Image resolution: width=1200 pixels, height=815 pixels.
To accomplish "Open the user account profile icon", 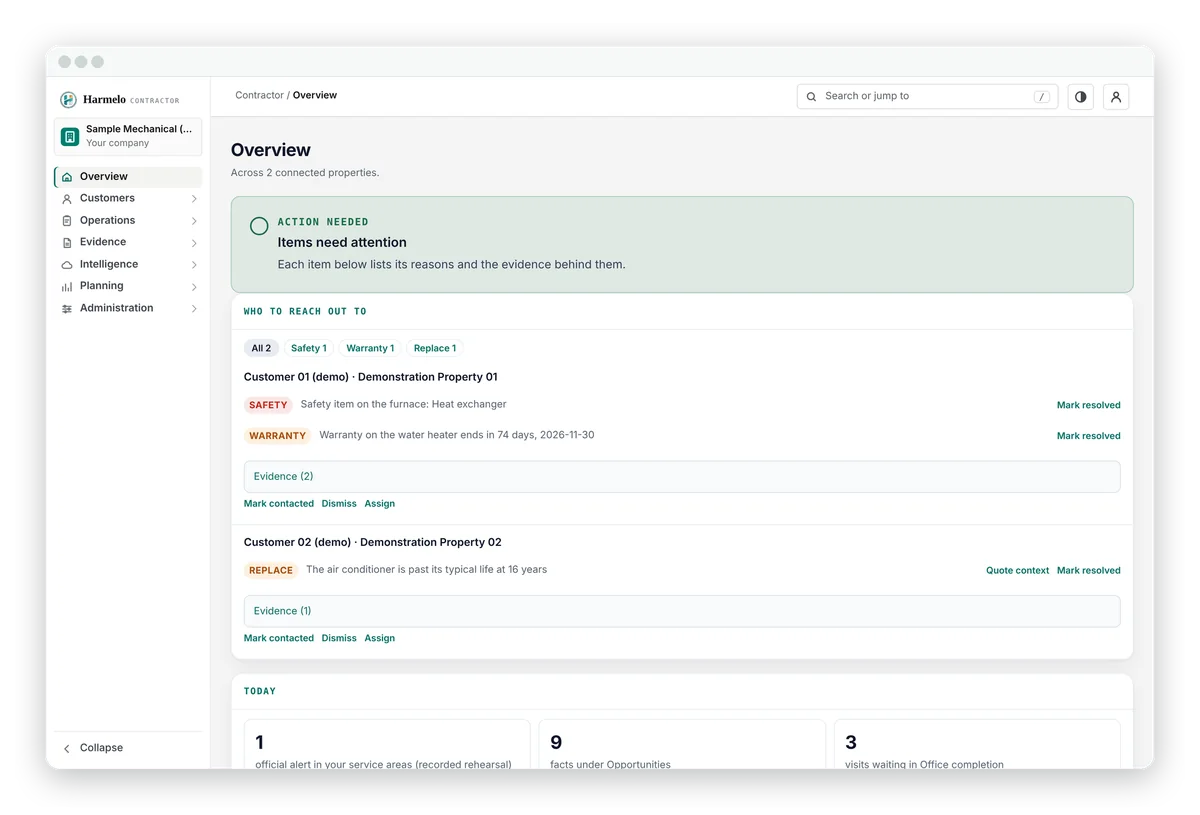I will tap(1116, 97).
